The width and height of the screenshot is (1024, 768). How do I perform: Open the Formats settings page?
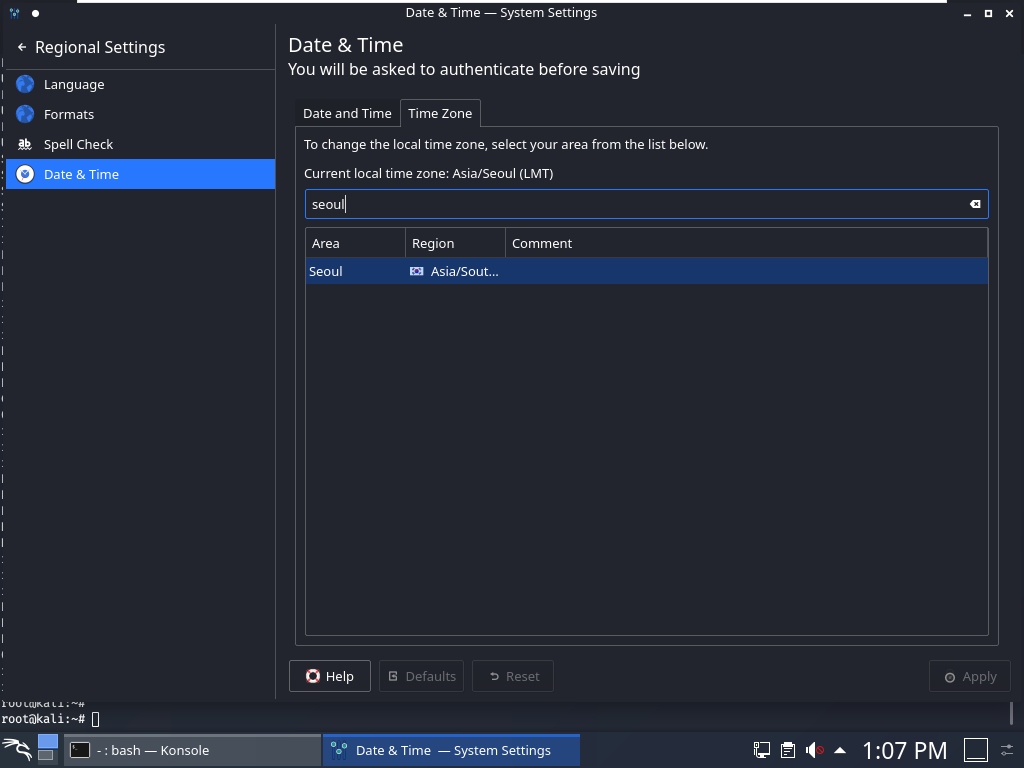point(140,114)
